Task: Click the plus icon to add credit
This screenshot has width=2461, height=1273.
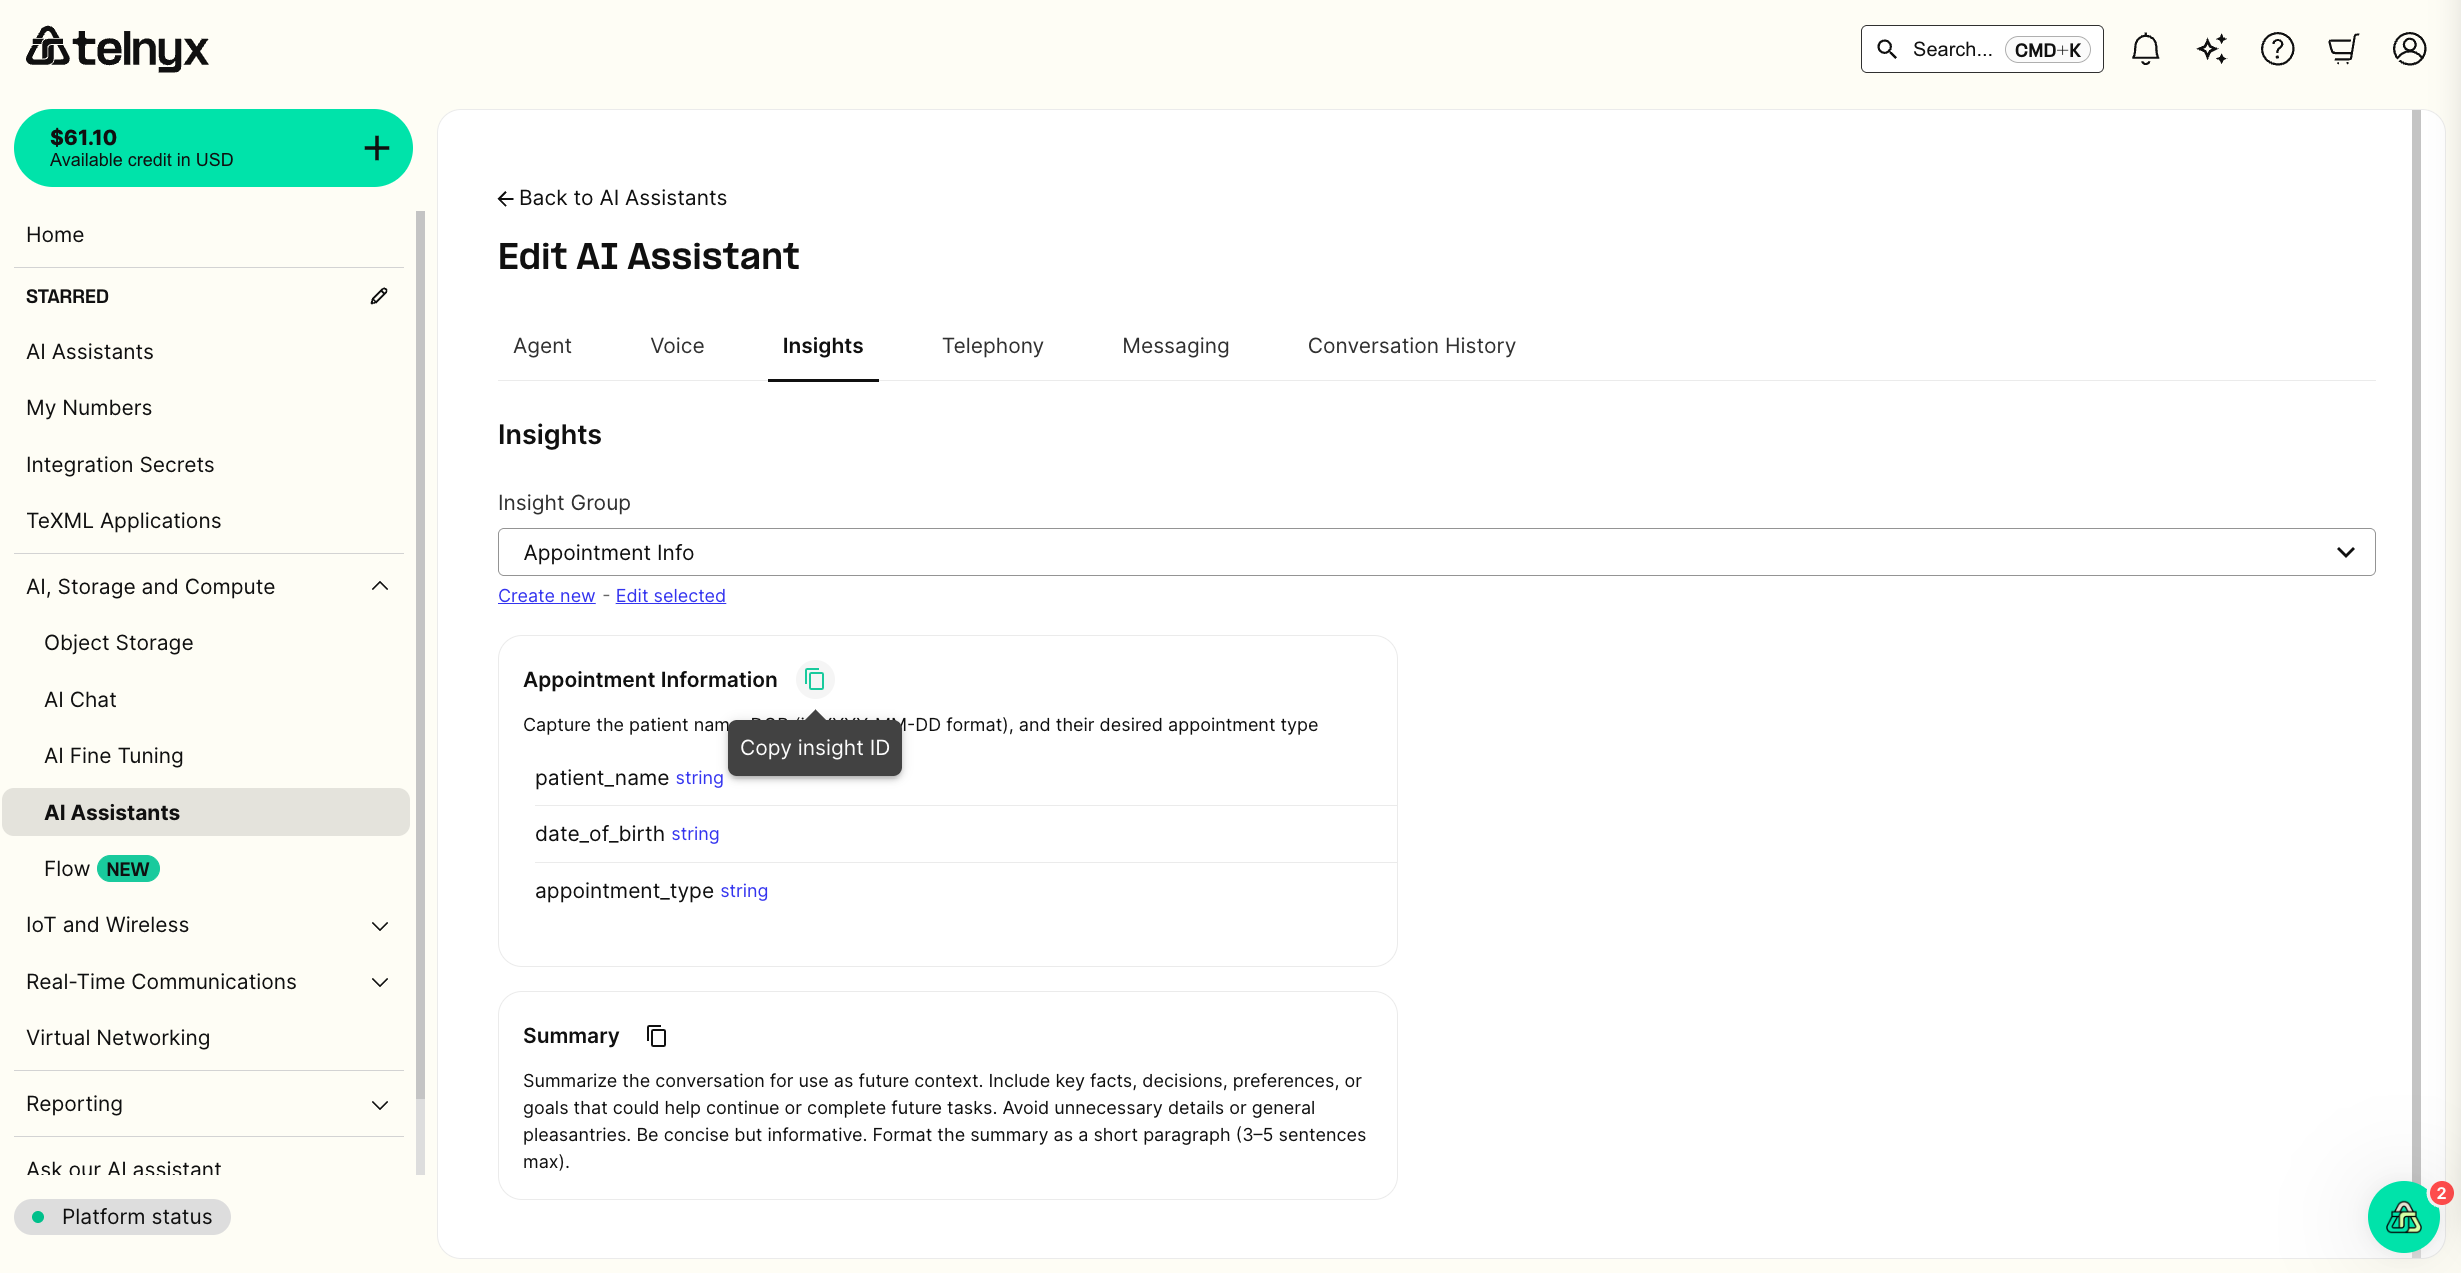Action: click(376, 148)
